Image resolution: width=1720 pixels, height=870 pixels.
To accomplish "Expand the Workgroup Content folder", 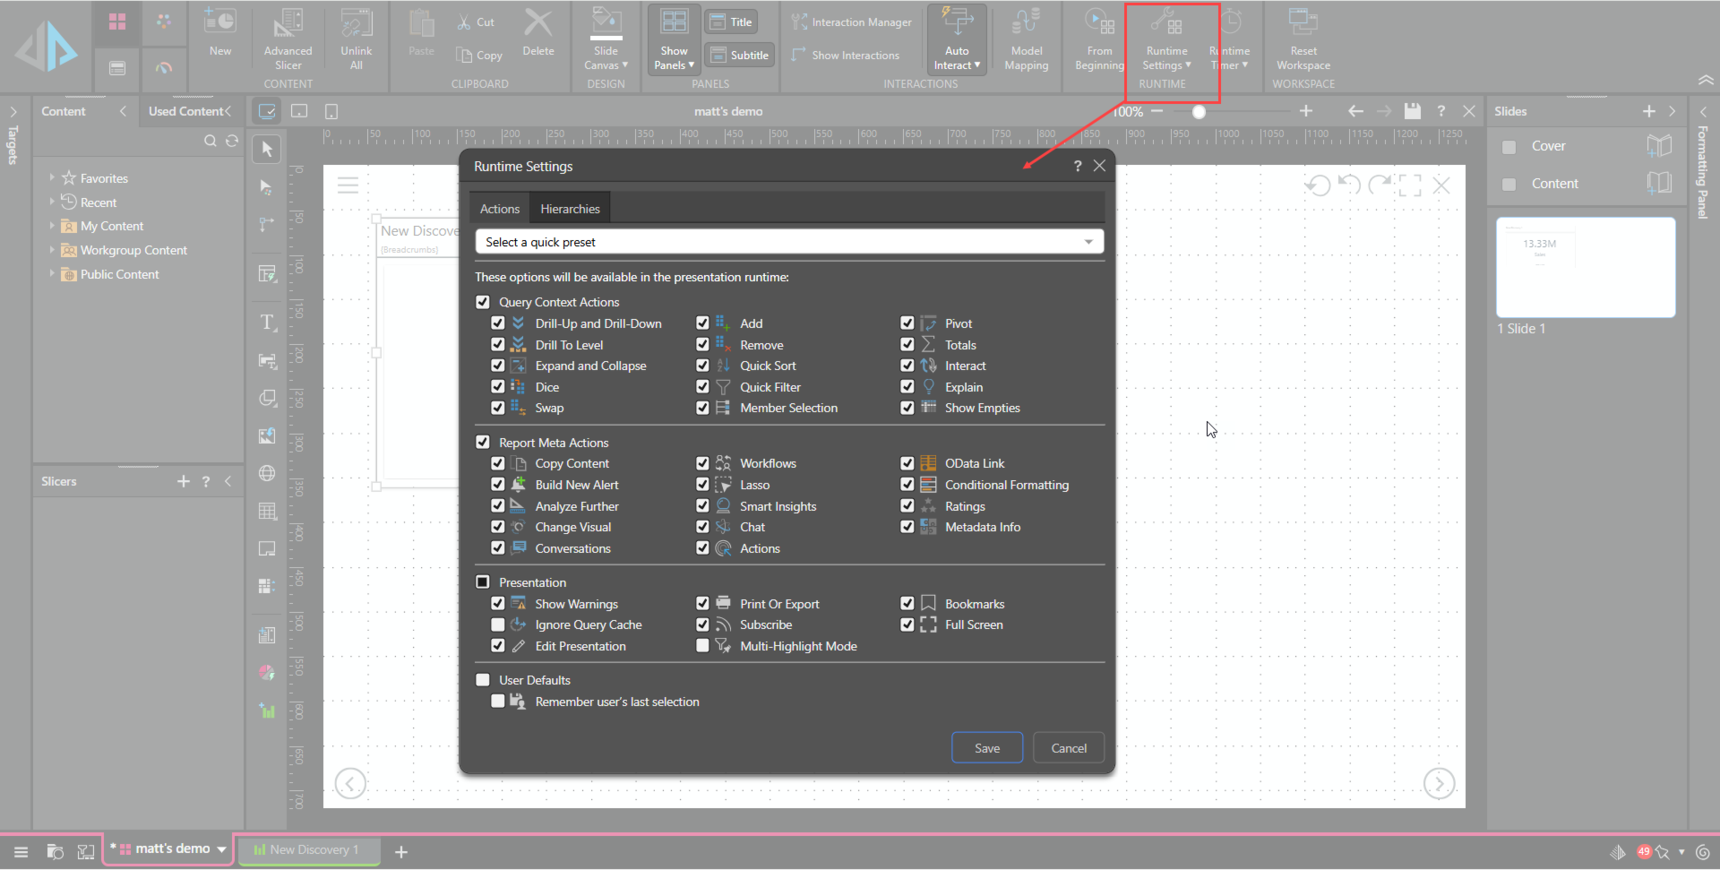I will 52,250.
